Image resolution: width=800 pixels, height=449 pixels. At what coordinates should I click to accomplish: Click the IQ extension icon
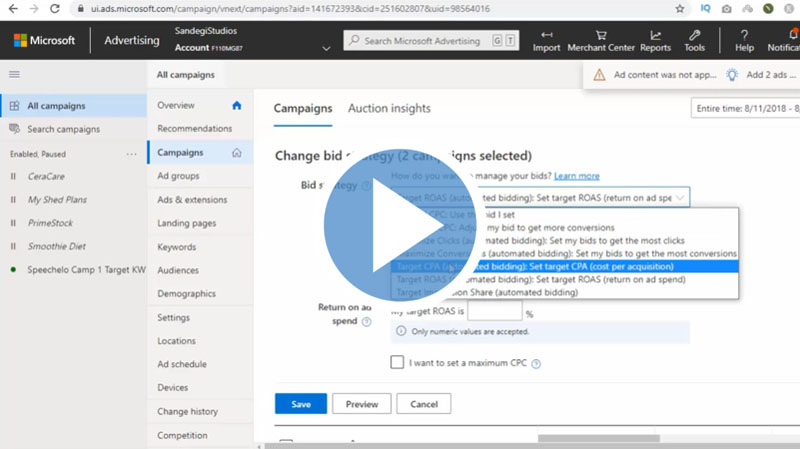(705, 9)
